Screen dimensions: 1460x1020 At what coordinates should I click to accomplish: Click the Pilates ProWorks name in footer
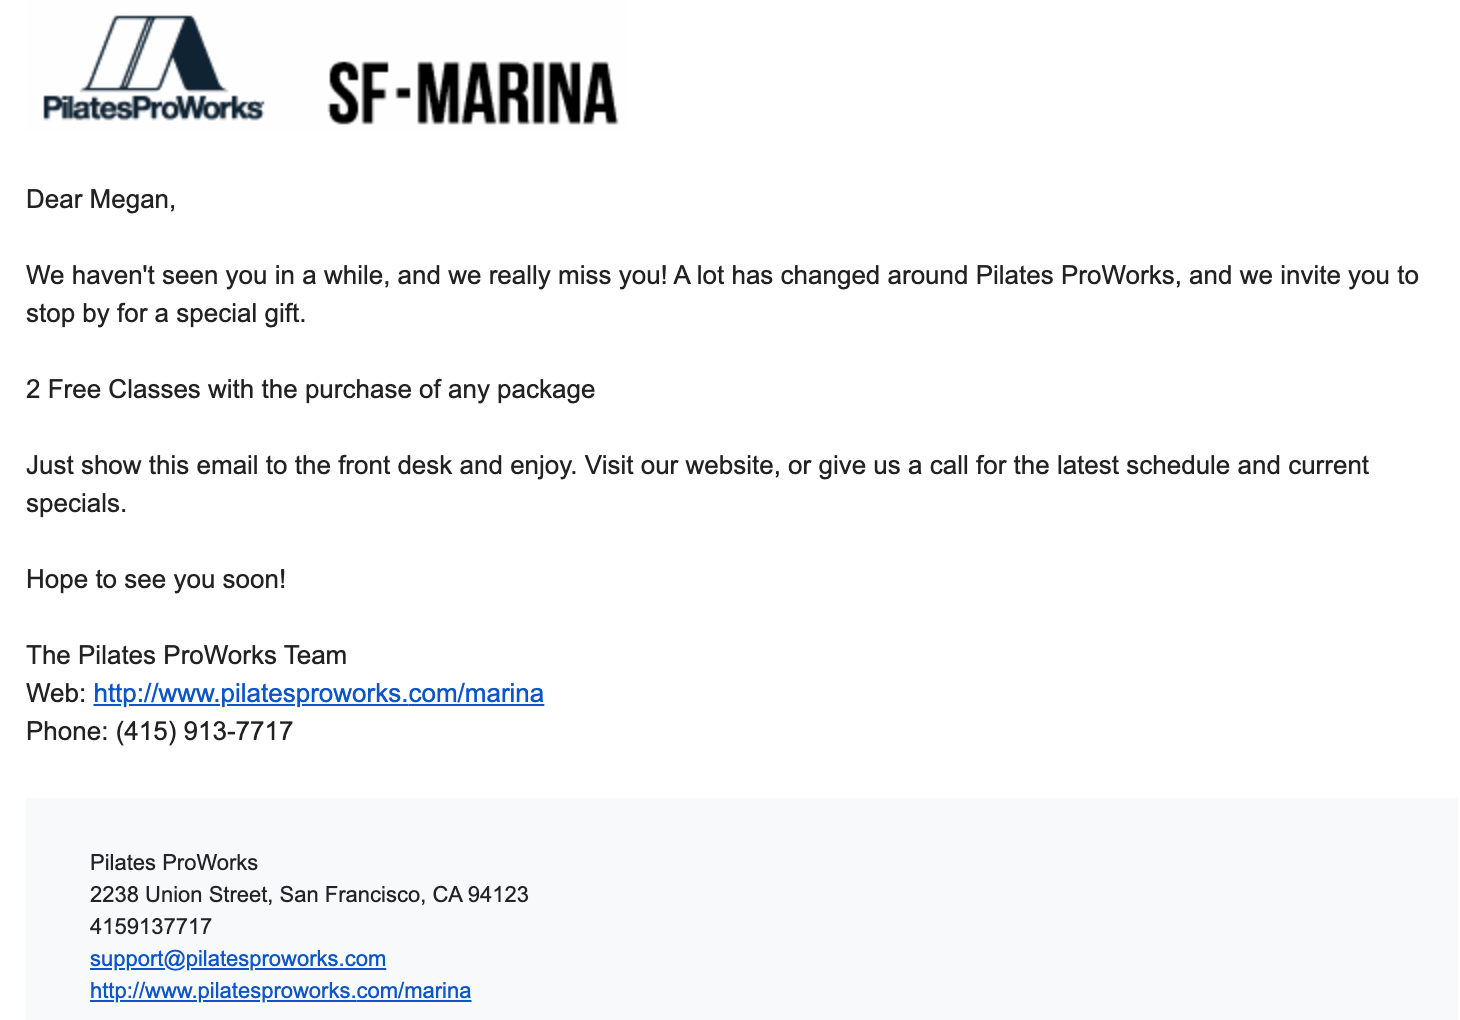coord(174,862)
